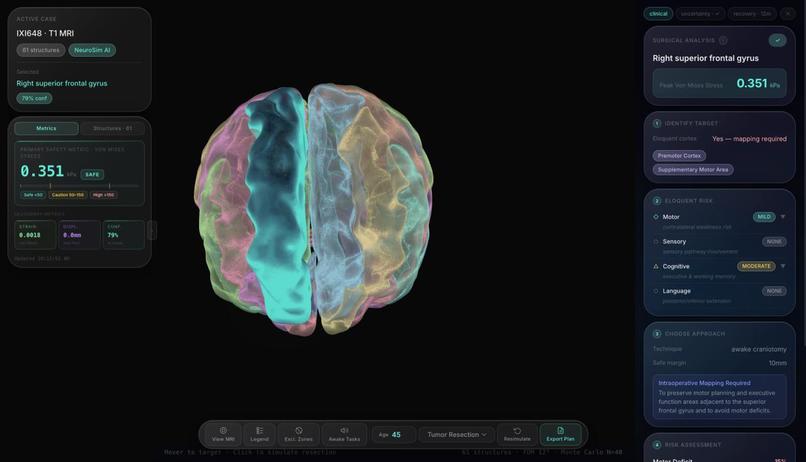Click the Premotor Cortex tag
The height and width of the screenshot is (462, 806).
point(679,156)
